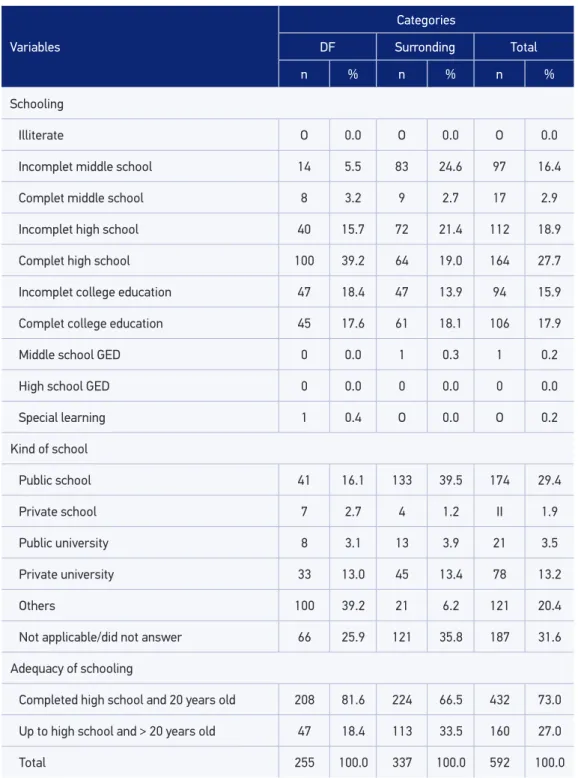
Task: Click the Surronding column header
Action: pyautogui.click(x=425, y=47)
